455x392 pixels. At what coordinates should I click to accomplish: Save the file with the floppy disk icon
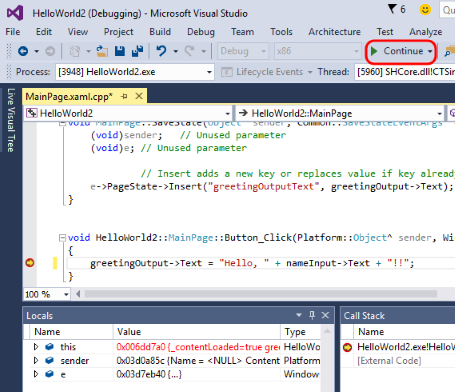tap(120, 51)
